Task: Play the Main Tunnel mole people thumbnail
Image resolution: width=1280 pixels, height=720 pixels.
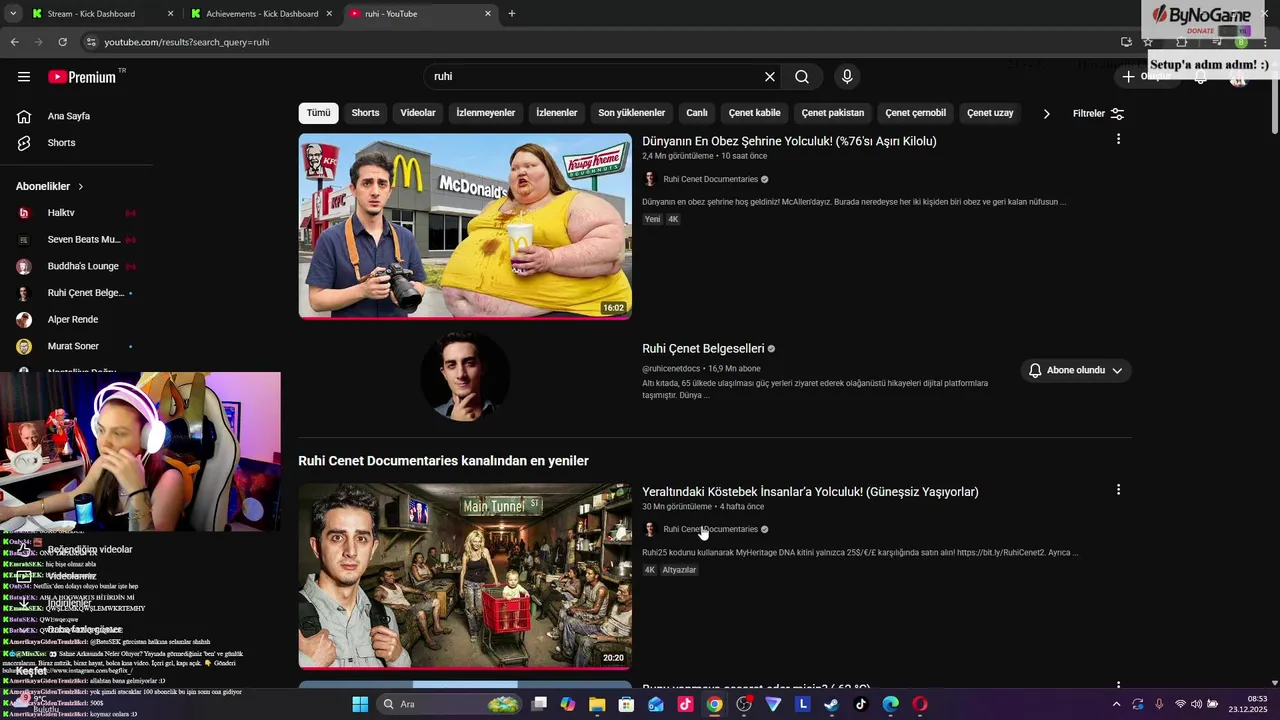Action: pyautogui.click(x=465, y=576)
